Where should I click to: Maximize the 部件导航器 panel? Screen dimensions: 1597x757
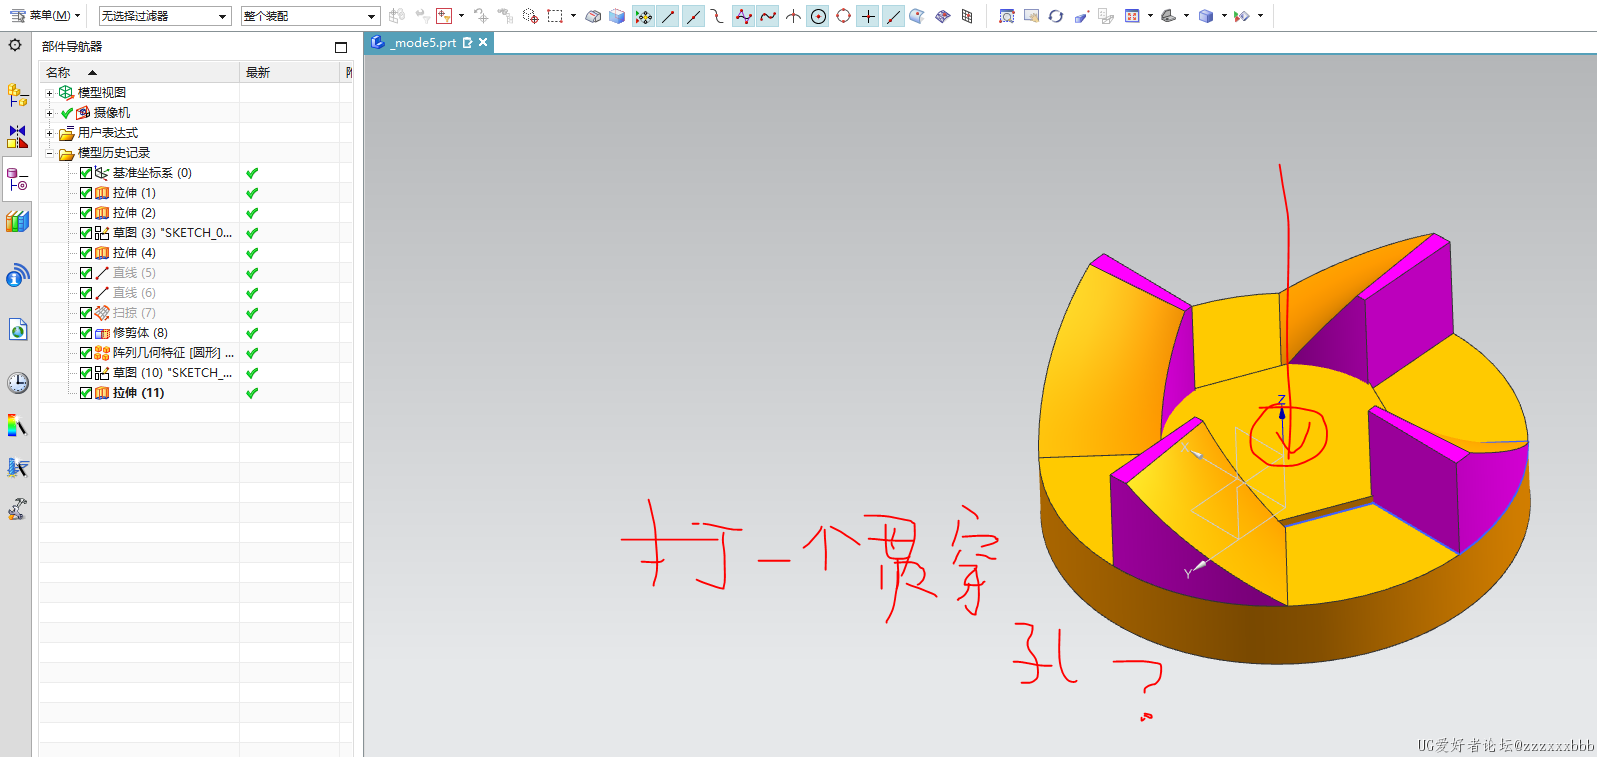341,47
